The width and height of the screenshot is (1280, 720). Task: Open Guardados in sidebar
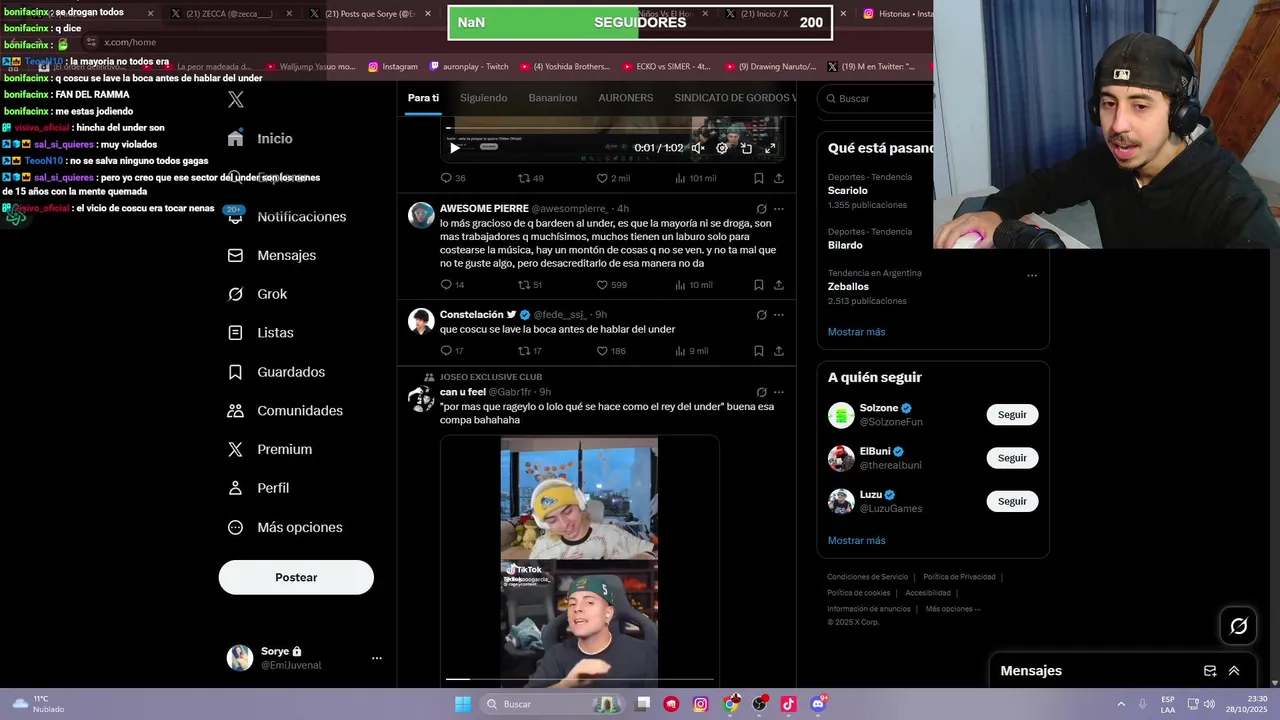276,372
